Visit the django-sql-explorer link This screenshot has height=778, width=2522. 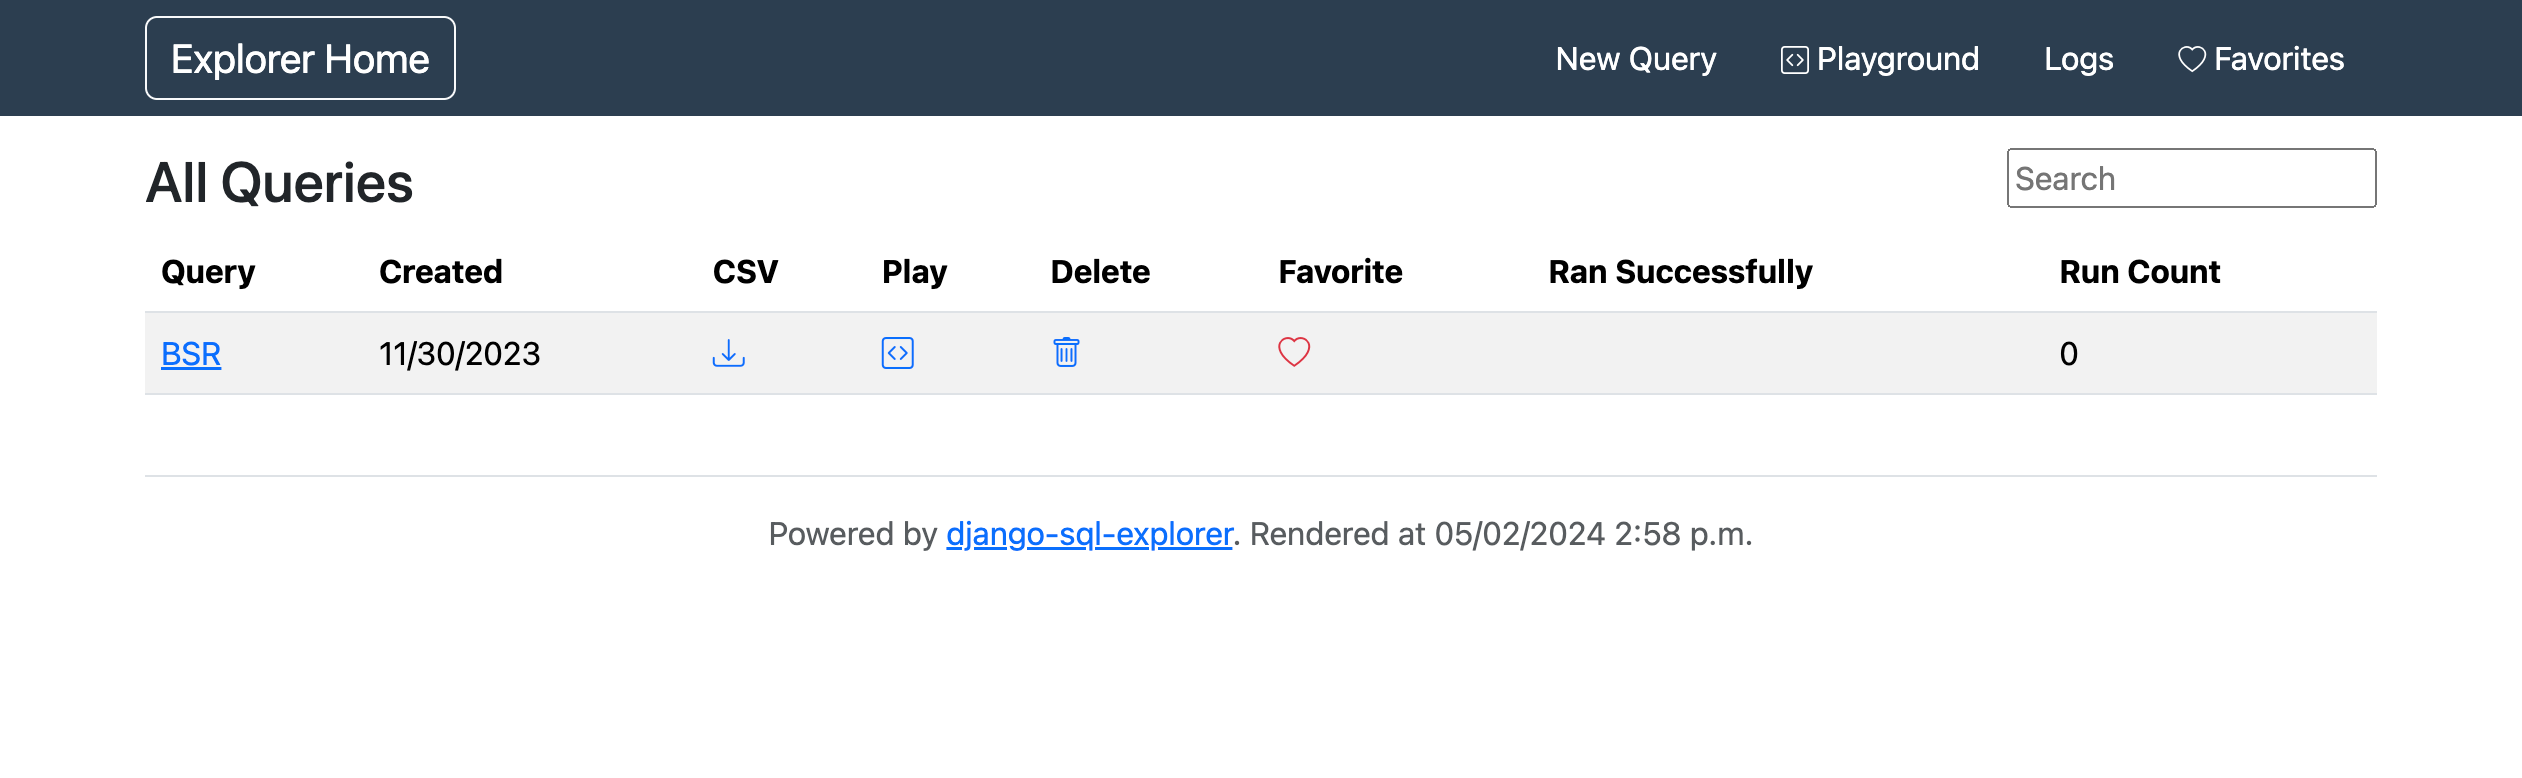pos(1089,534)
